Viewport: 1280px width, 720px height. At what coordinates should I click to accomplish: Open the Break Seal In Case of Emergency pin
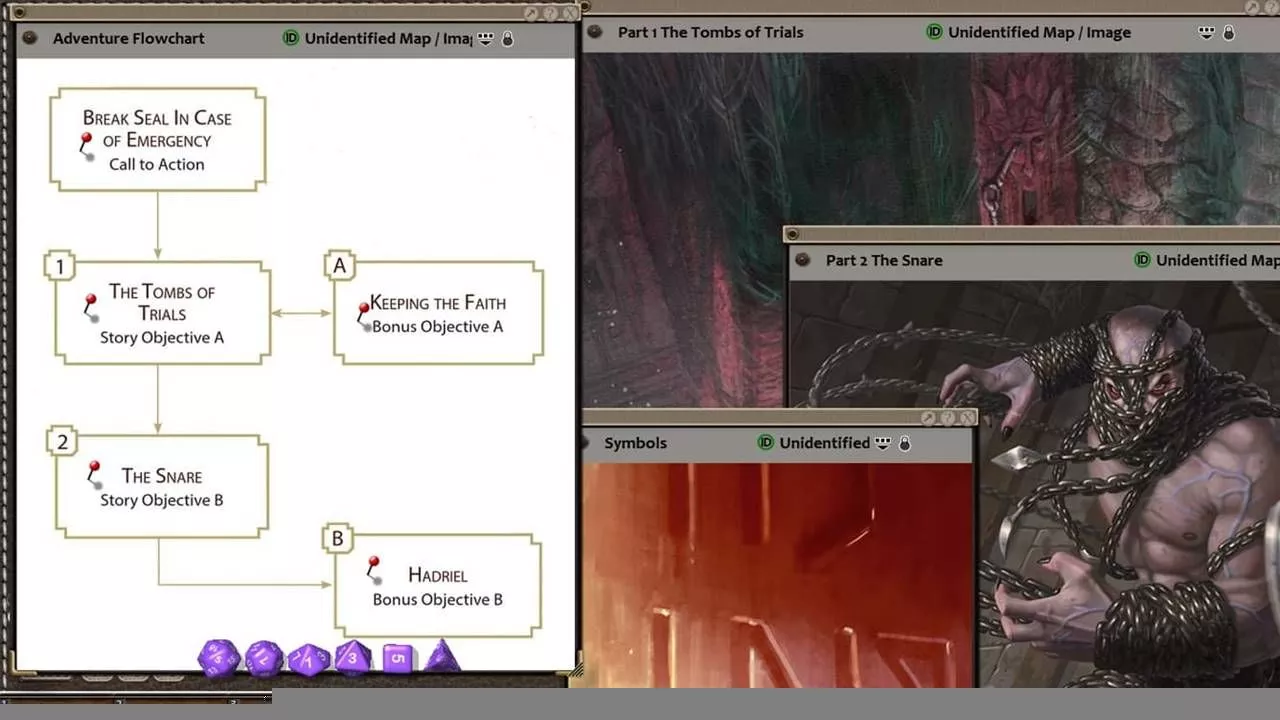click(86, 146)
